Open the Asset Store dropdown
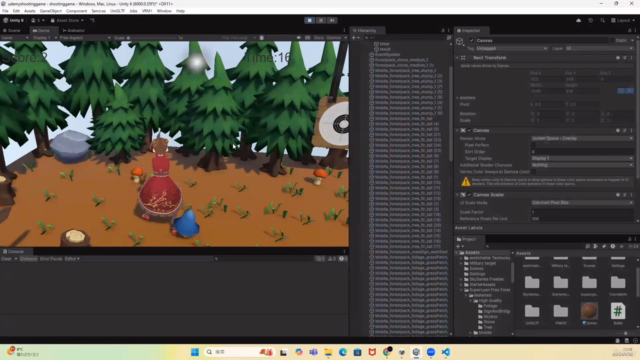Viewport: 640px width, 360px height. tap(67, 20)
